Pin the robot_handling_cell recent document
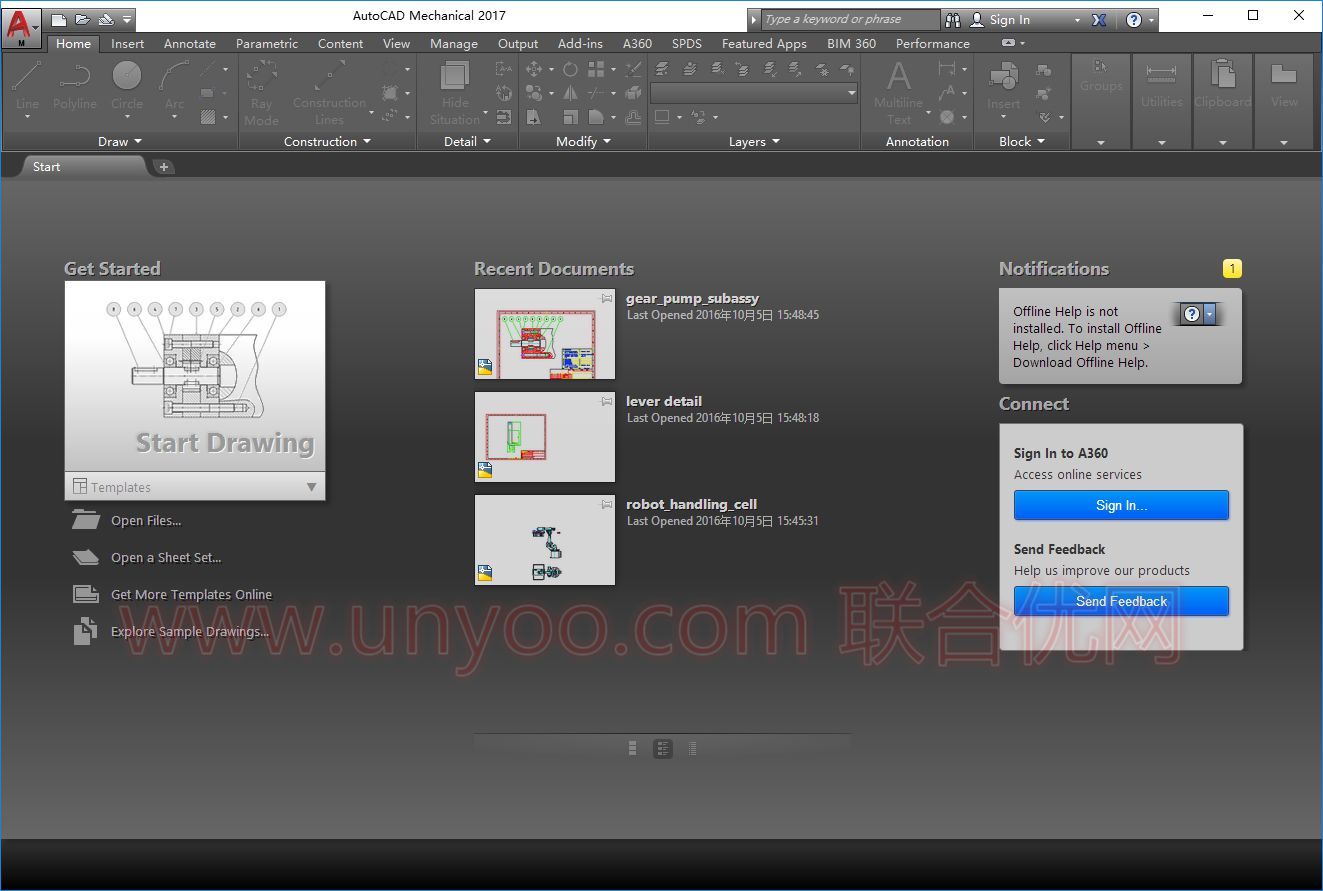 (x=606, y=504)
